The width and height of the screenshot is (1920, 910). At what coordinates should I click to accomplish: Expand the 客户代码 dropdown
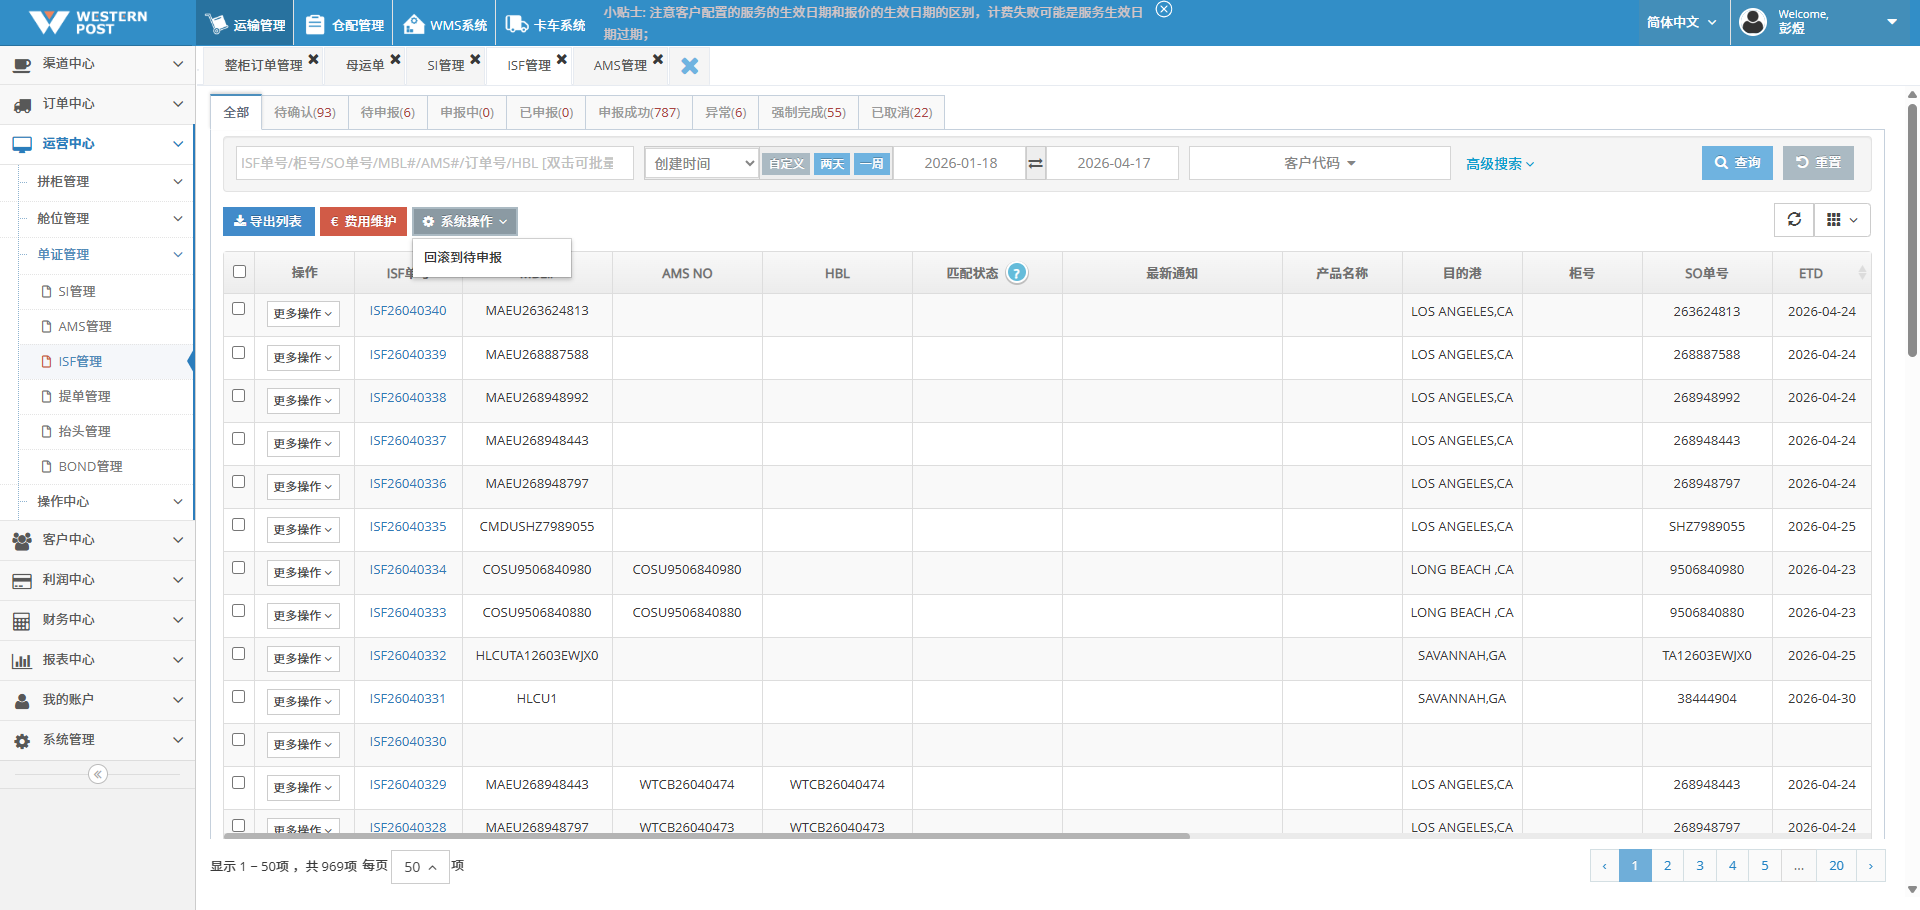(x=1319, y=163)
